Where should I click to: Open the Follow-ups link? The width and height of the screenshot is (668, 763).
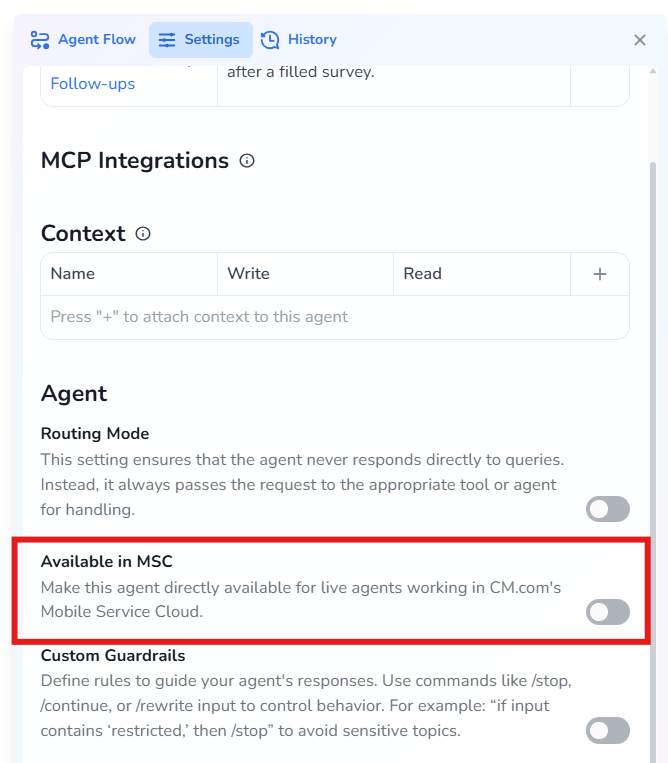pyautogui.click(x=93, y=84)
